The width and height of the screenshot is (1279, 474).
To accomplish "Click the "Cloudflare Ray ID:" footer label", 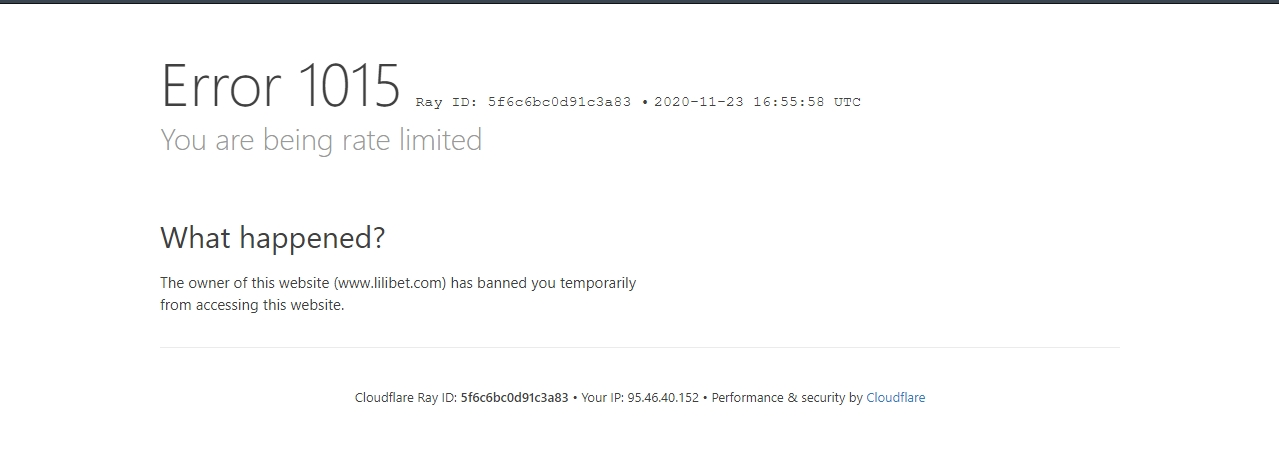I will click(x=406, y=398).
